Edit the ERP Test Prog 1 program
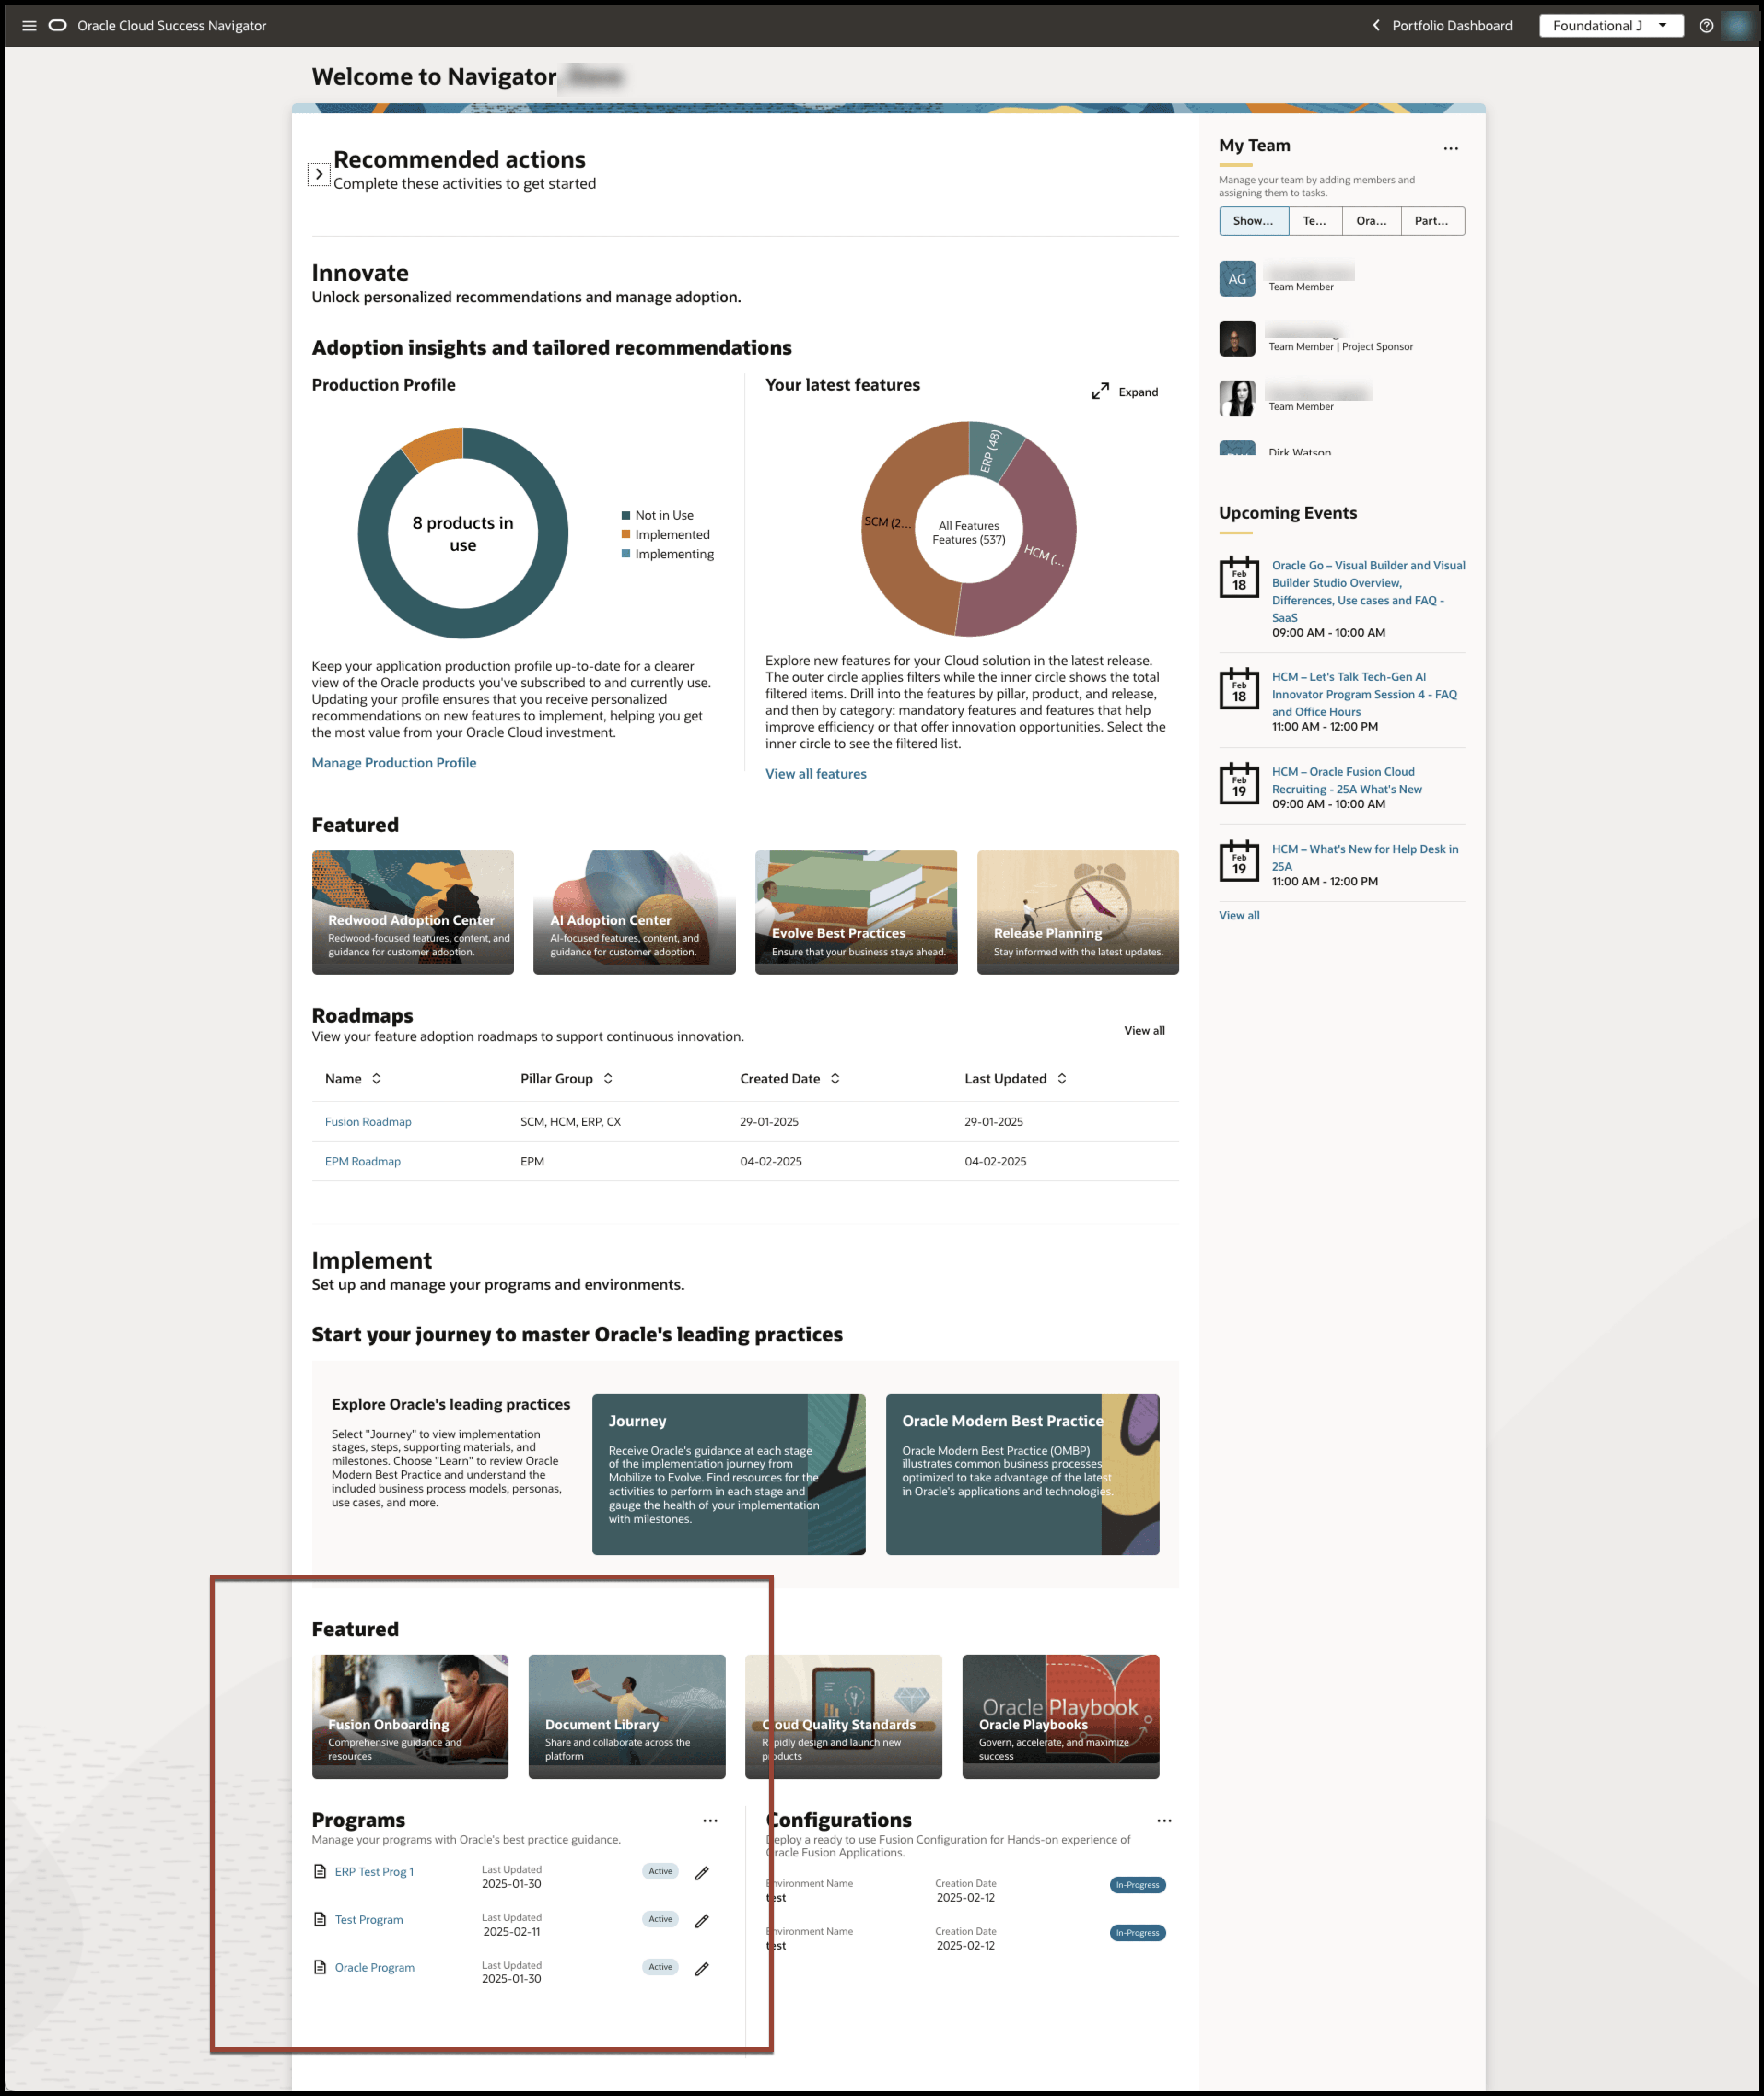This screenshot has height=2096, width=1764. point(702,1873)
